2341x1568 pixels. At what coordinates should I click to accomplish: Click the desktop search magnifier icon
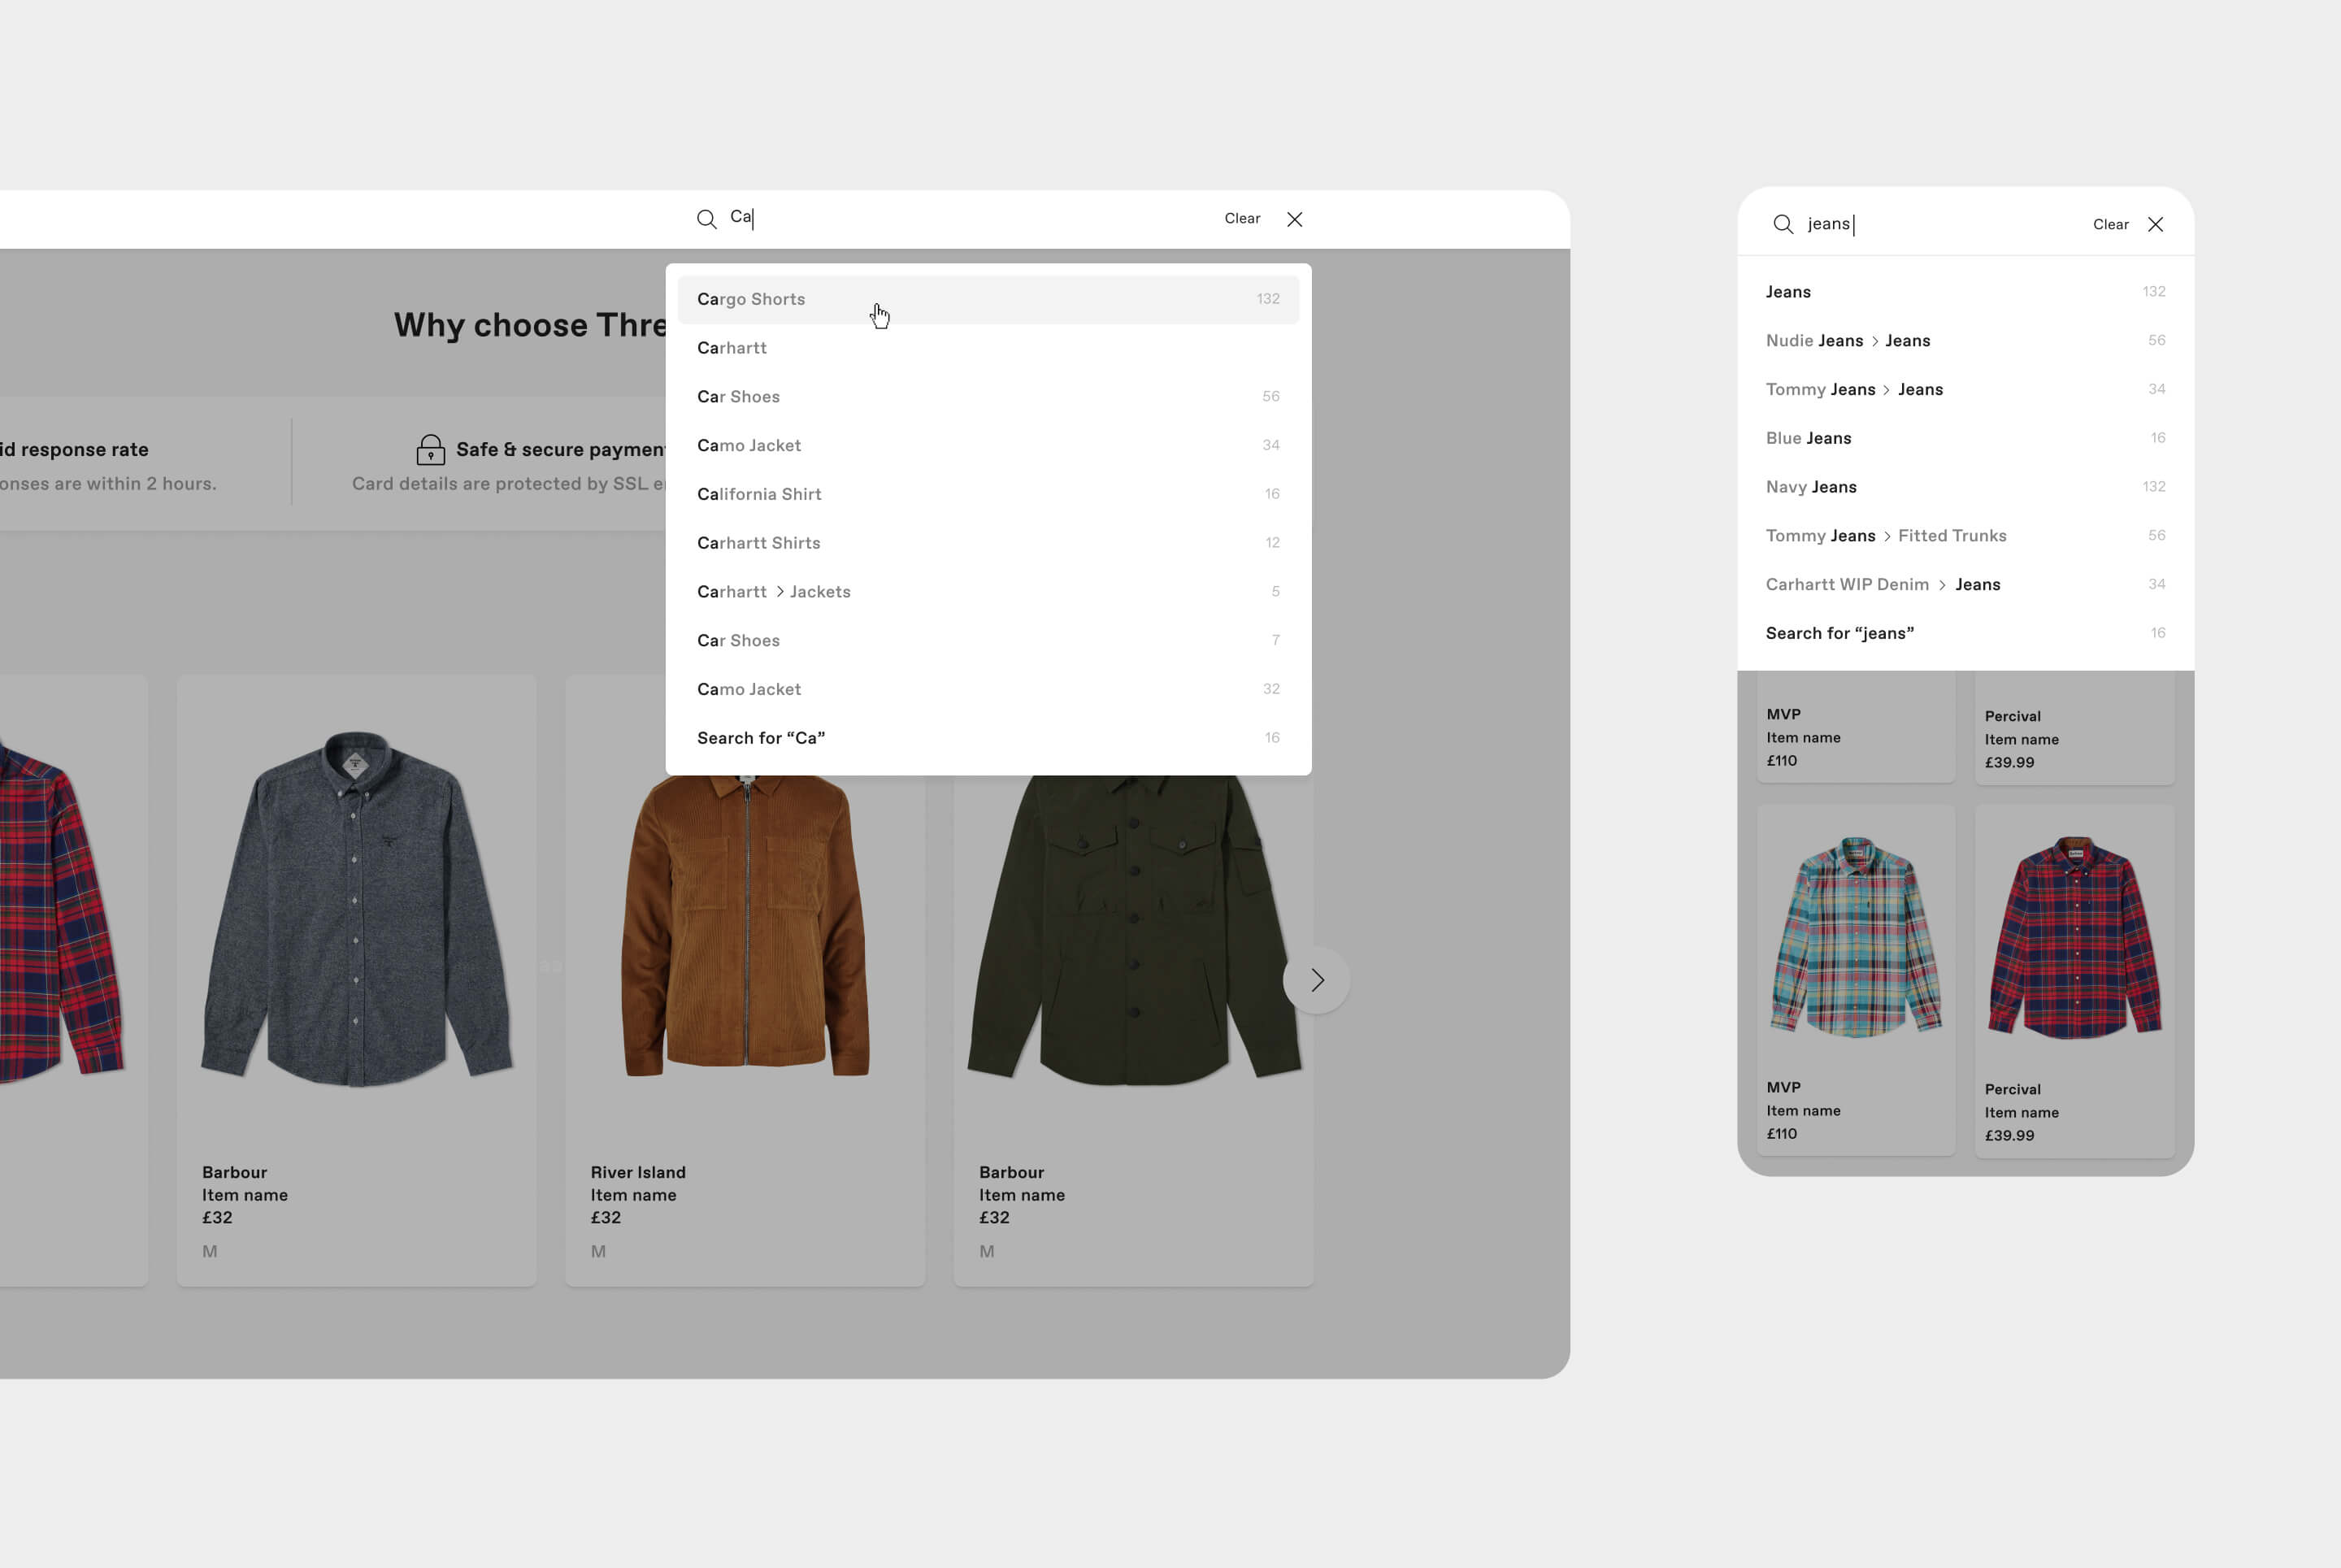click(x=706, y=219)
